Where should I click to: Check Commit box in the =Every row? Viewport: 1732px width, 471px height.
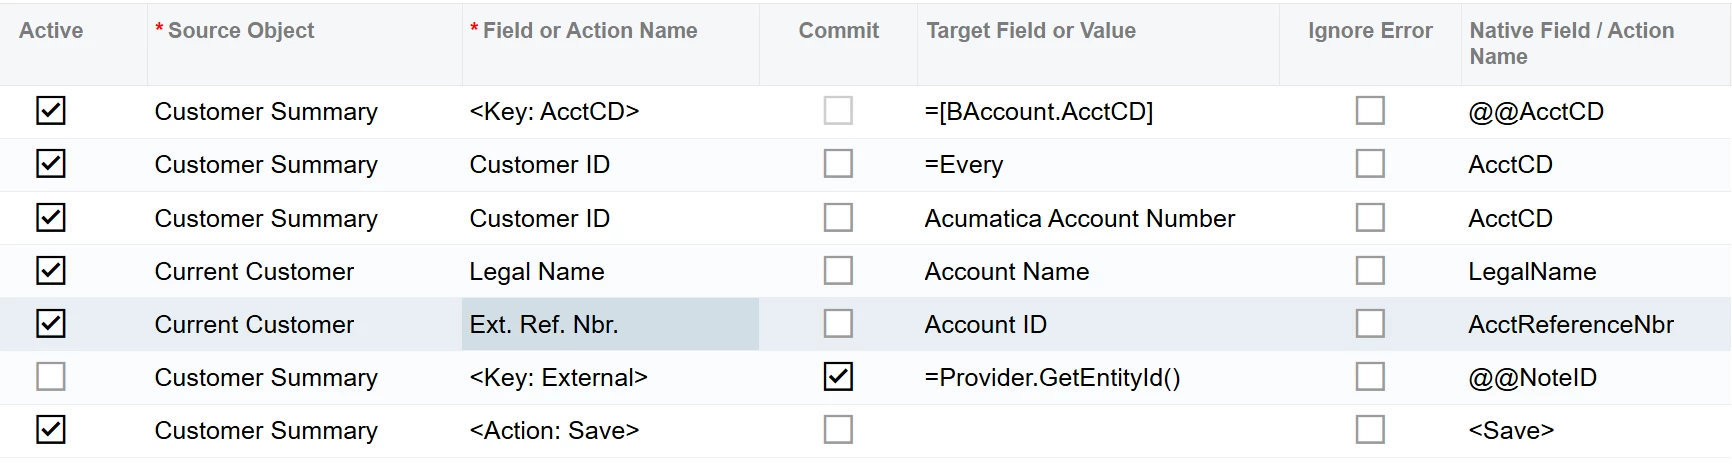838,164
